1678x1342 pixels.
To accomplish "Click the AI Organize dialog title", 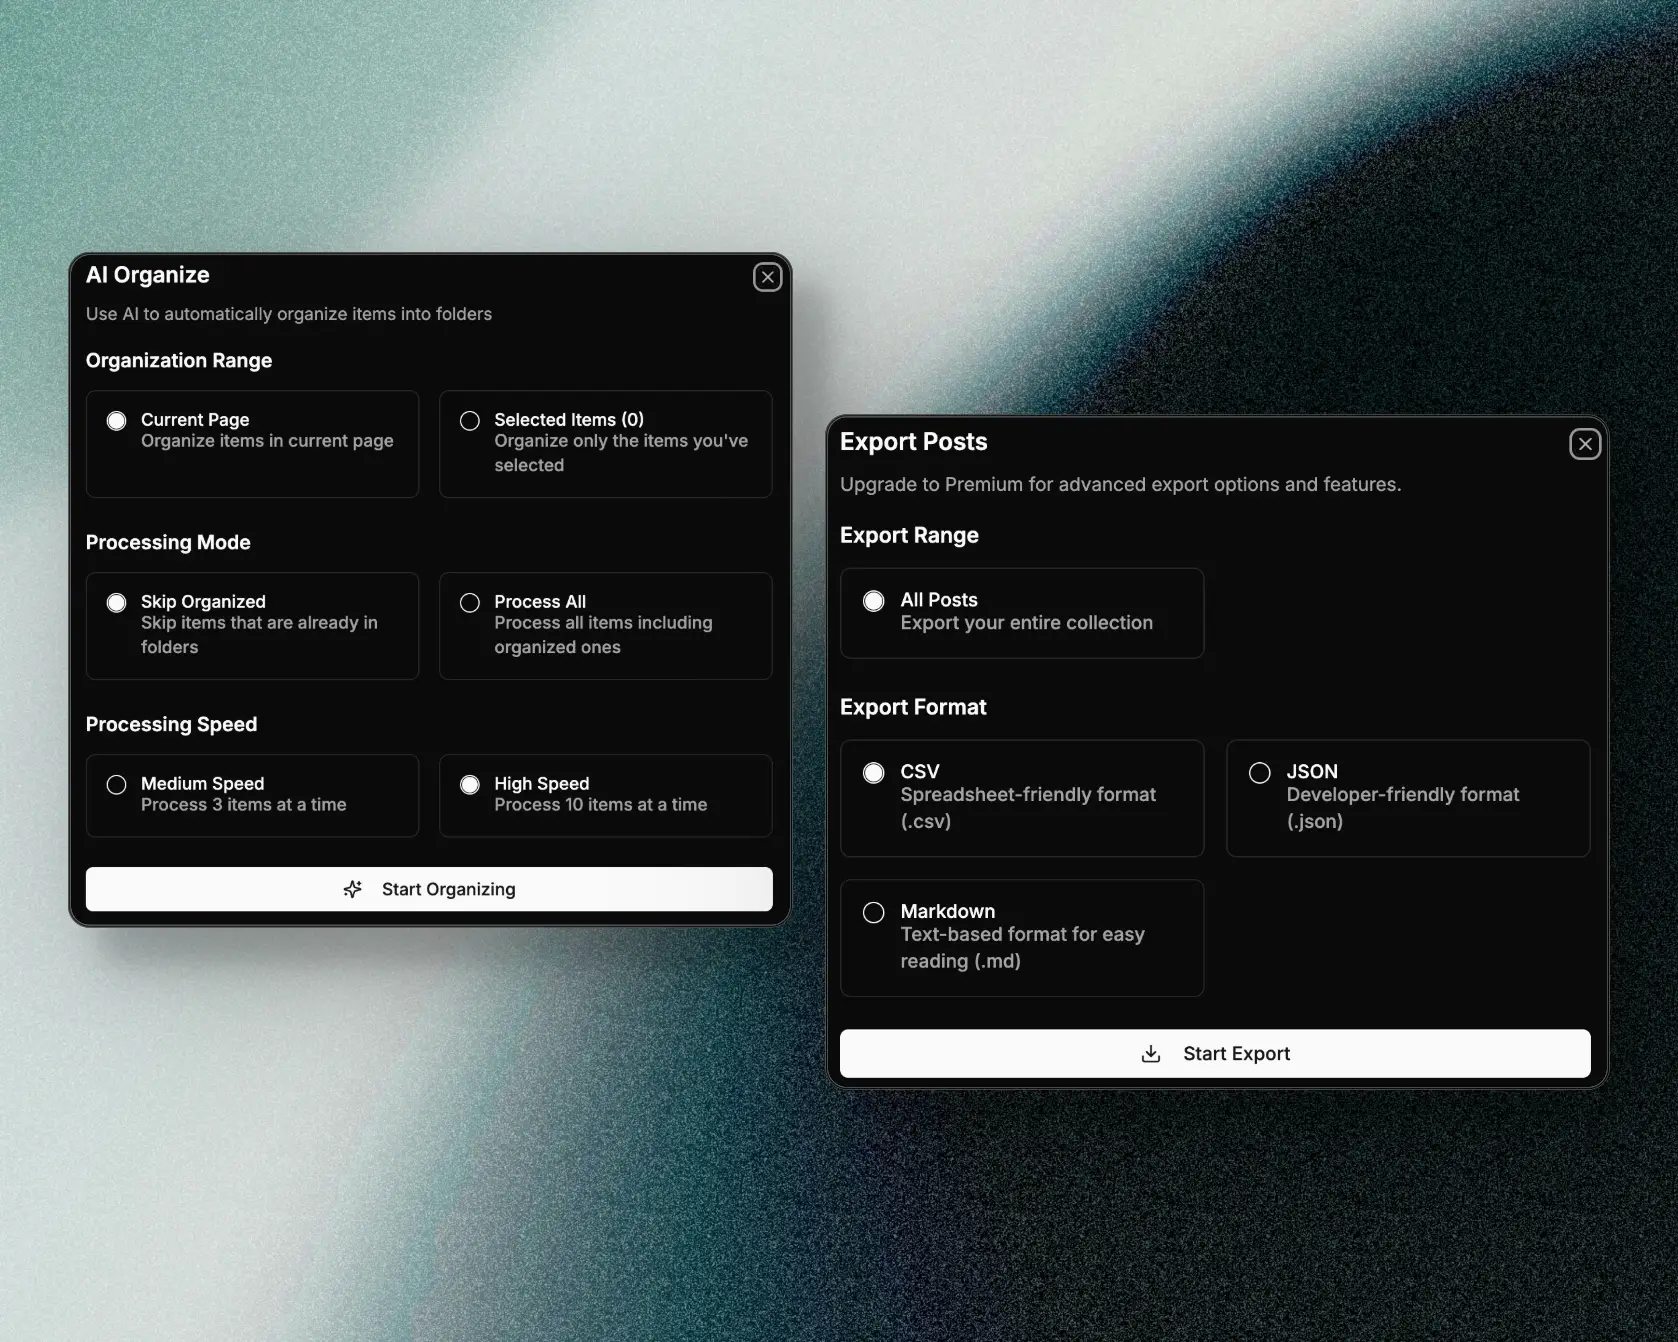I will point(147,275).
